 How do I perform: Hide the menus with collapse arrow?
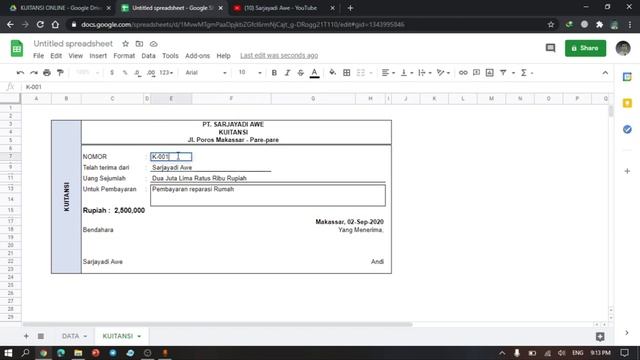coord(605,73)
